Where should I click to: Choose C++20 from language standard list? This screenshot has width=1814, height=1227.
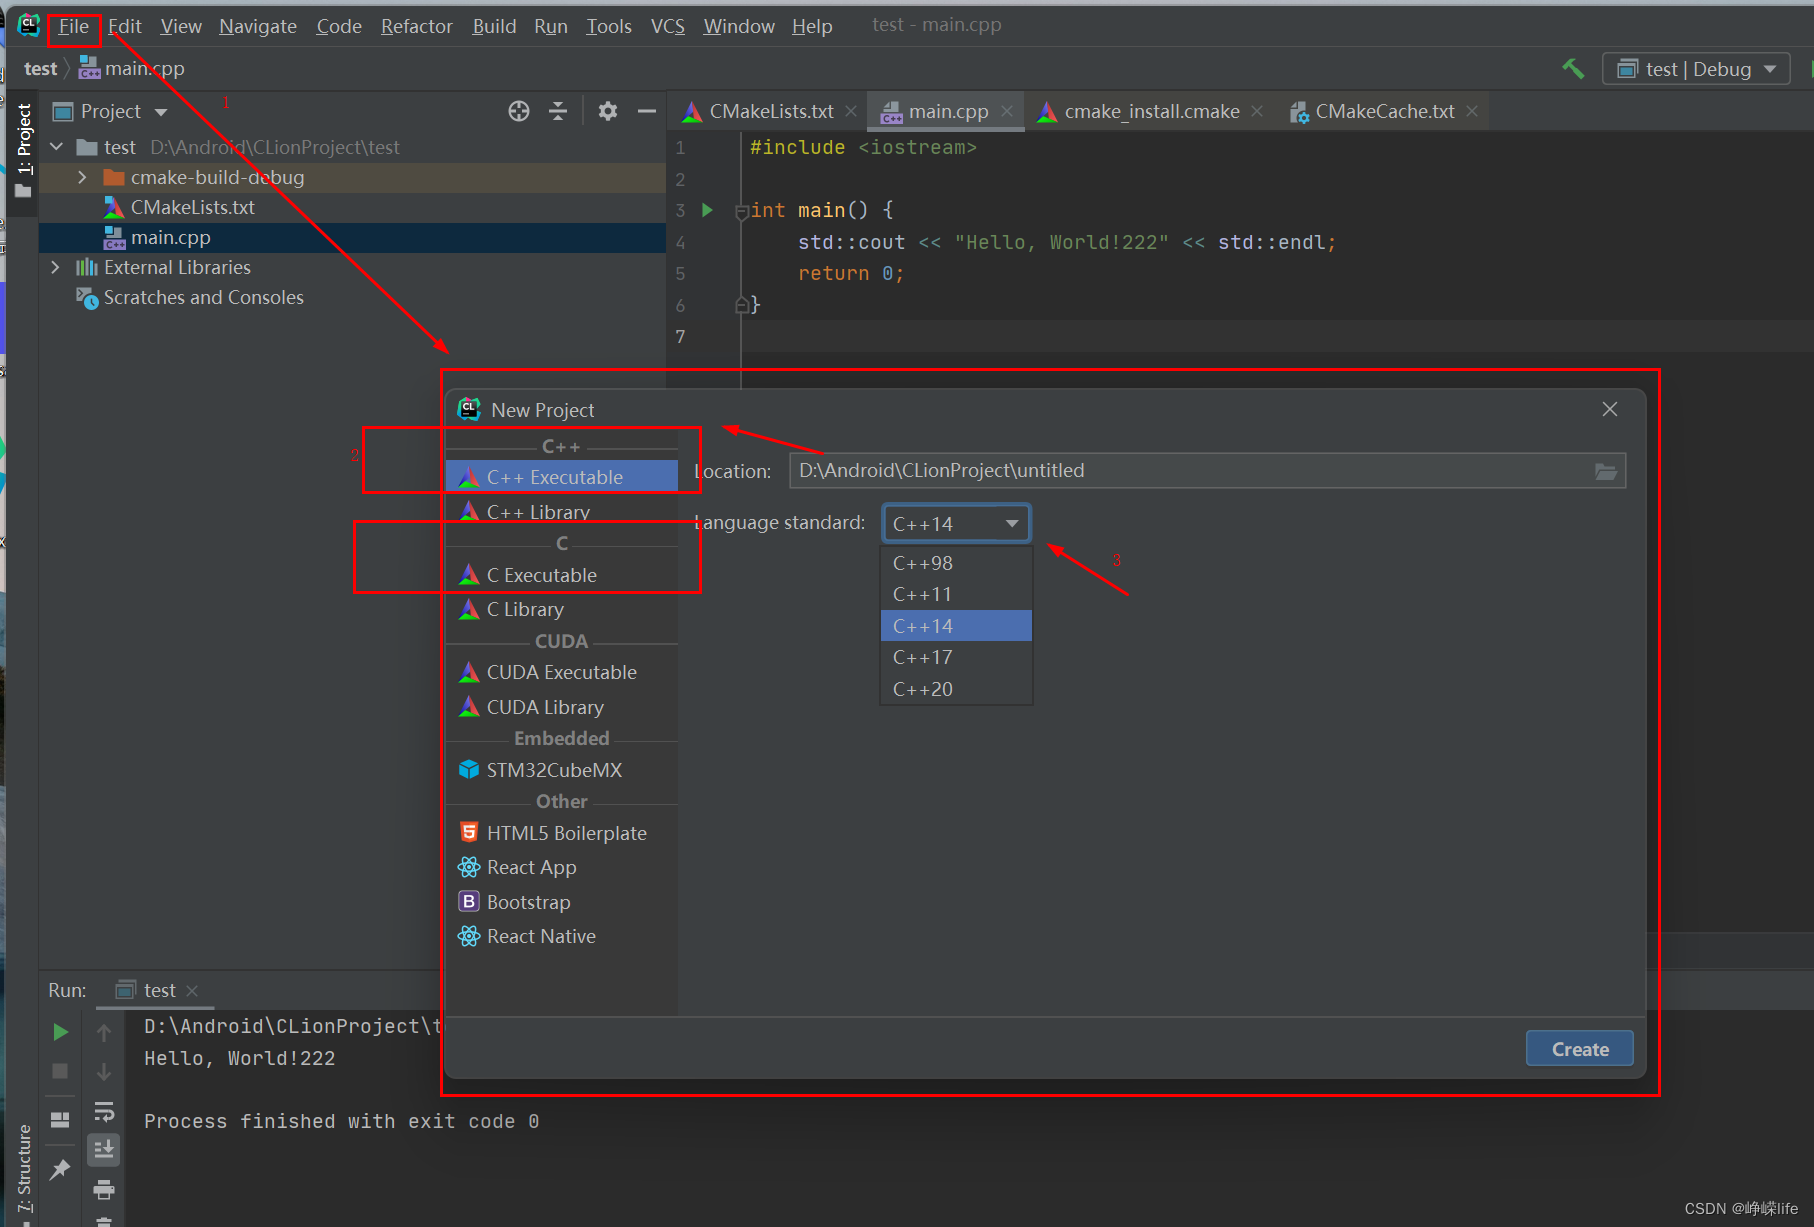point(956,689)
